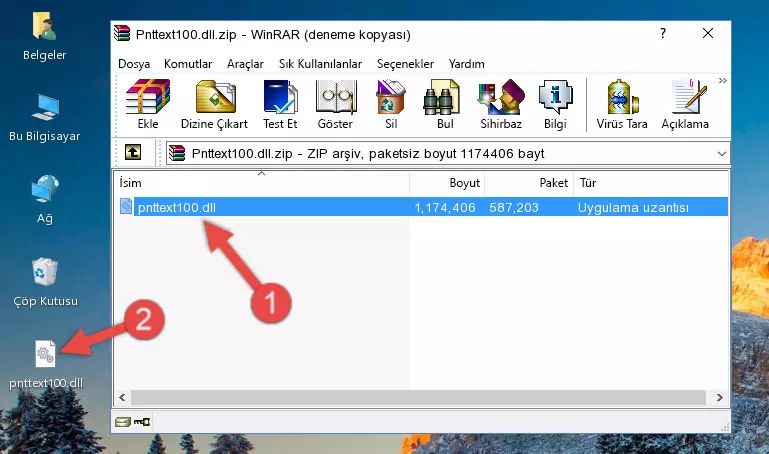Click the pnttext100.dll file icon in list
The image size is (769, 454).
126,206
